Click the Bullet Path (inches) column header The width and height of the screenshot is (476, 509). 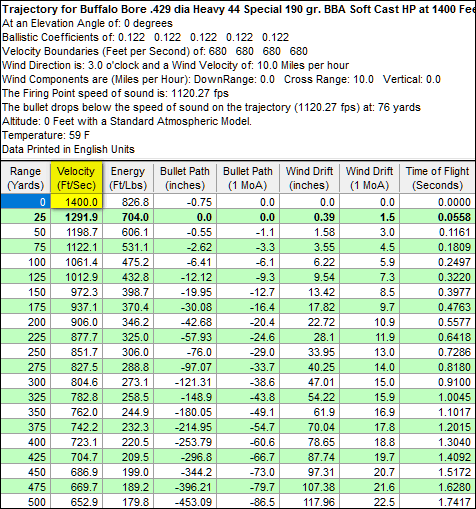(185, 178)
